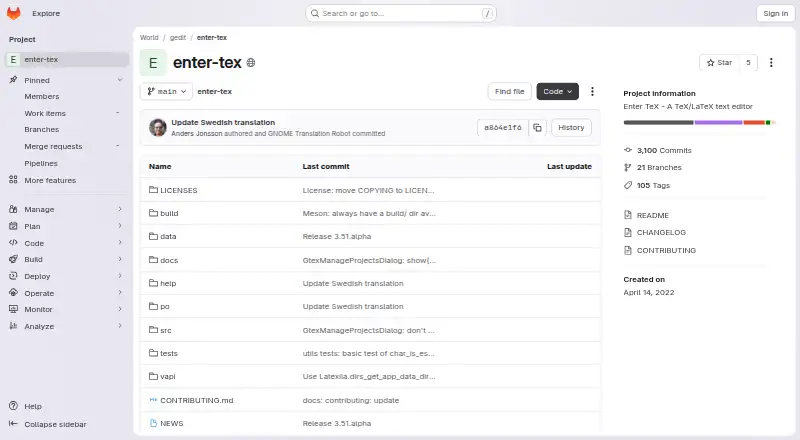Open the help folder icon

[x=153, y=283]
